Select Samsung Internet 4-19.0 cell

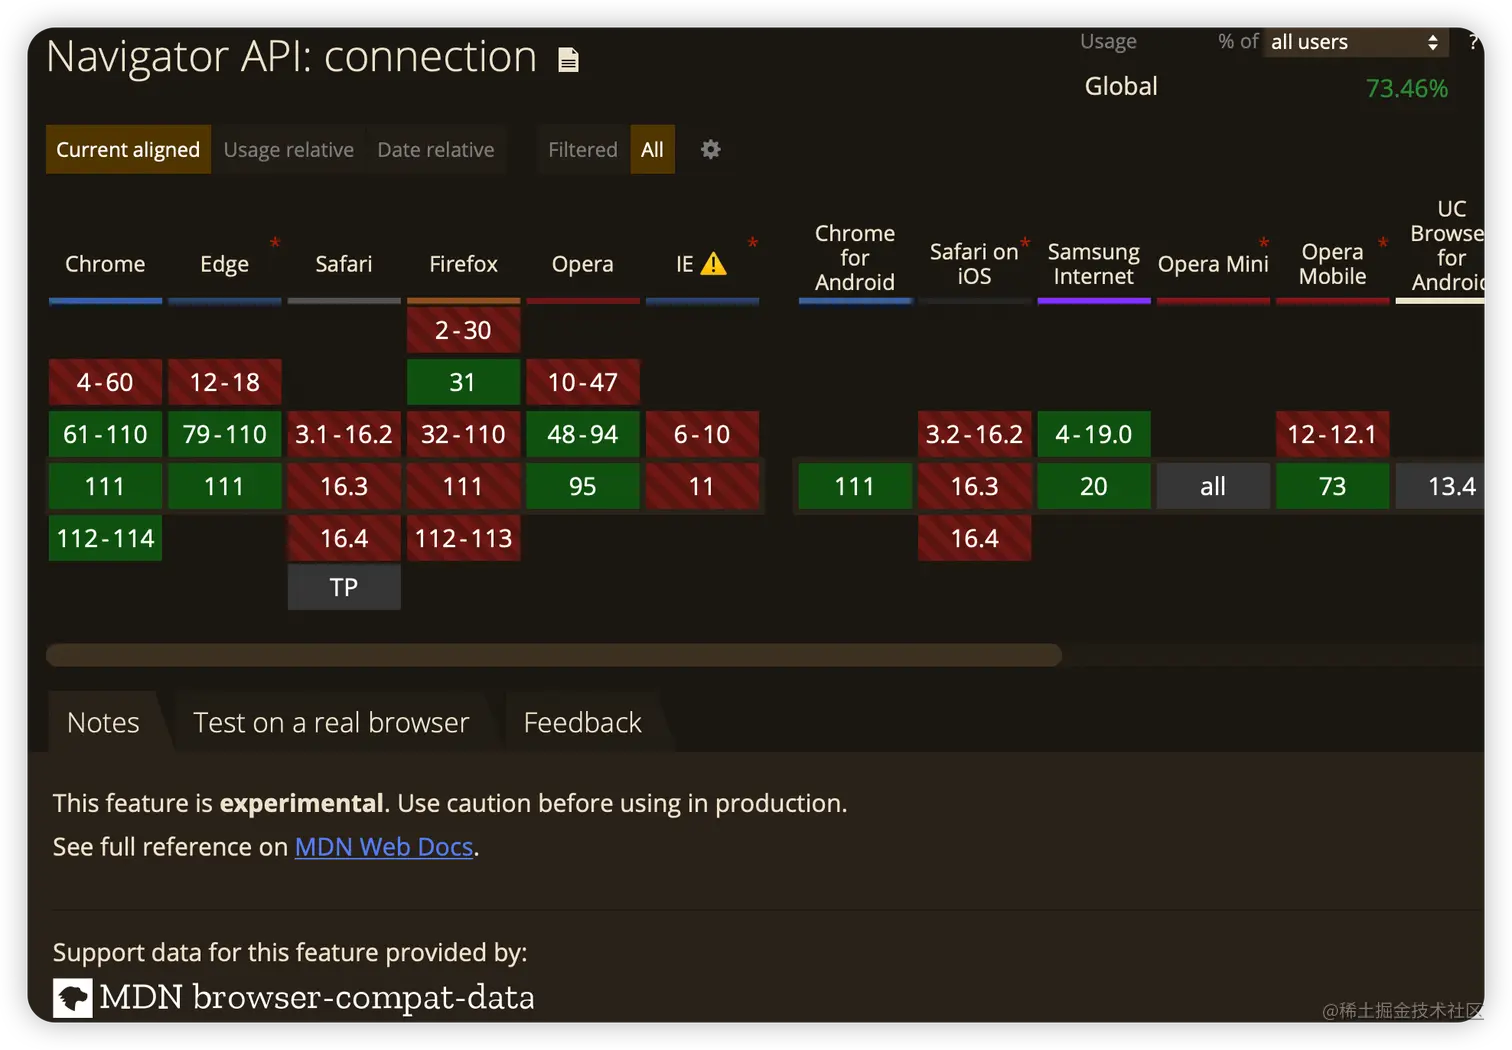pyautogui.click(x=1094, y=434)
